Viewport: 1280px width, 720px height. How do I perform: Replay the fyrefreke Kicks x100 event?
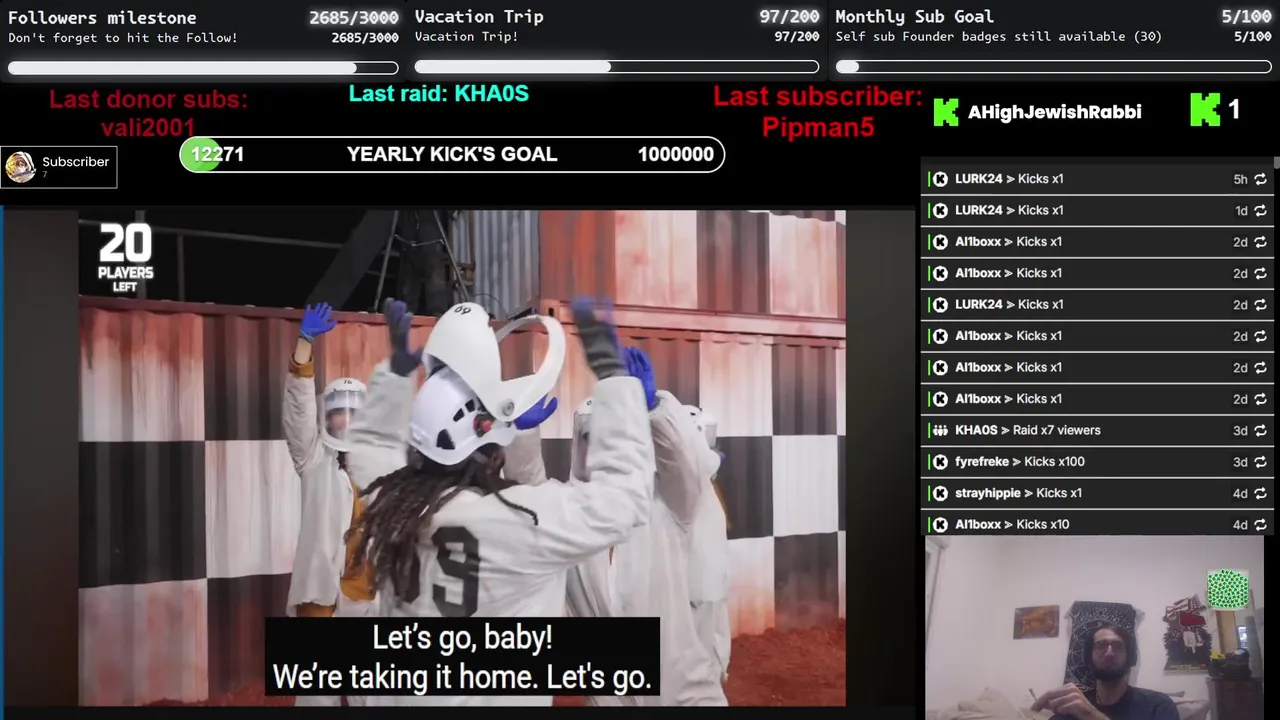[1260, 461]
